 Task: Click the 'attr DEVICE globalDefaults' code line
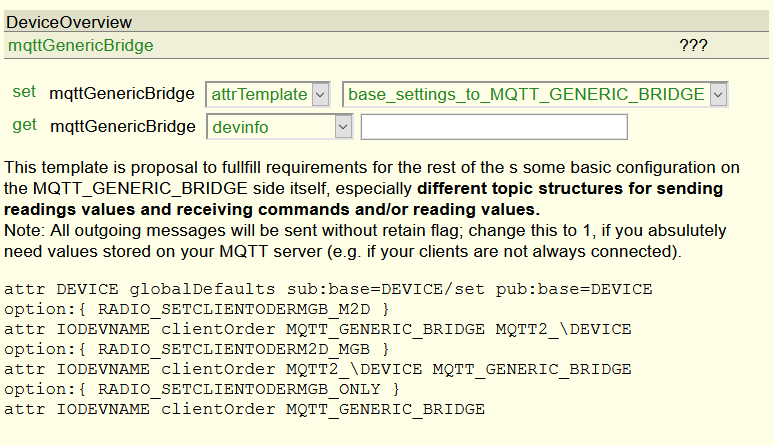coord(328,289)
